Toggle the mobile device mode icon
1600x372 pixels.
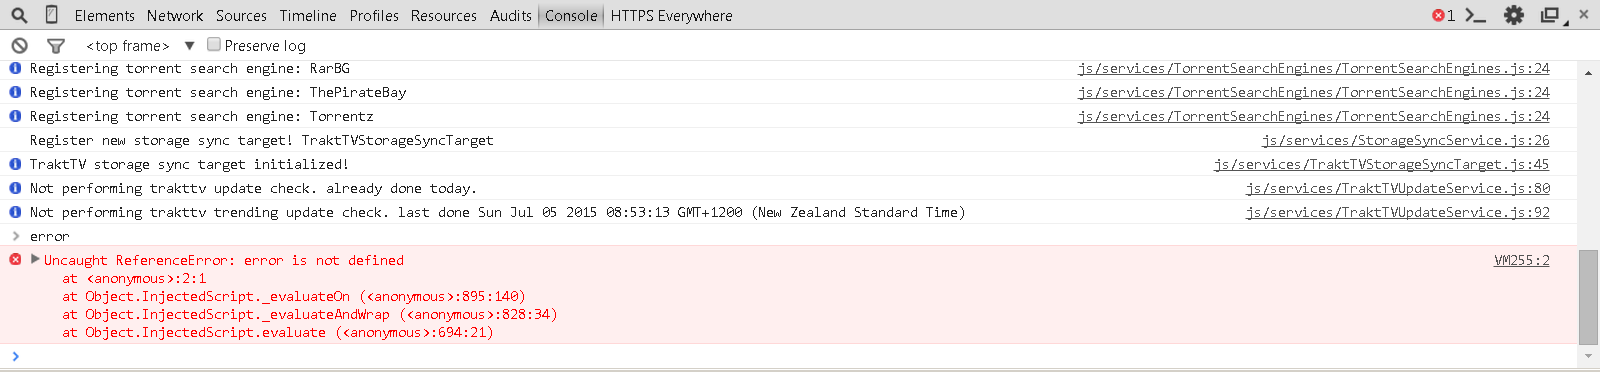[x=52, y=15]
